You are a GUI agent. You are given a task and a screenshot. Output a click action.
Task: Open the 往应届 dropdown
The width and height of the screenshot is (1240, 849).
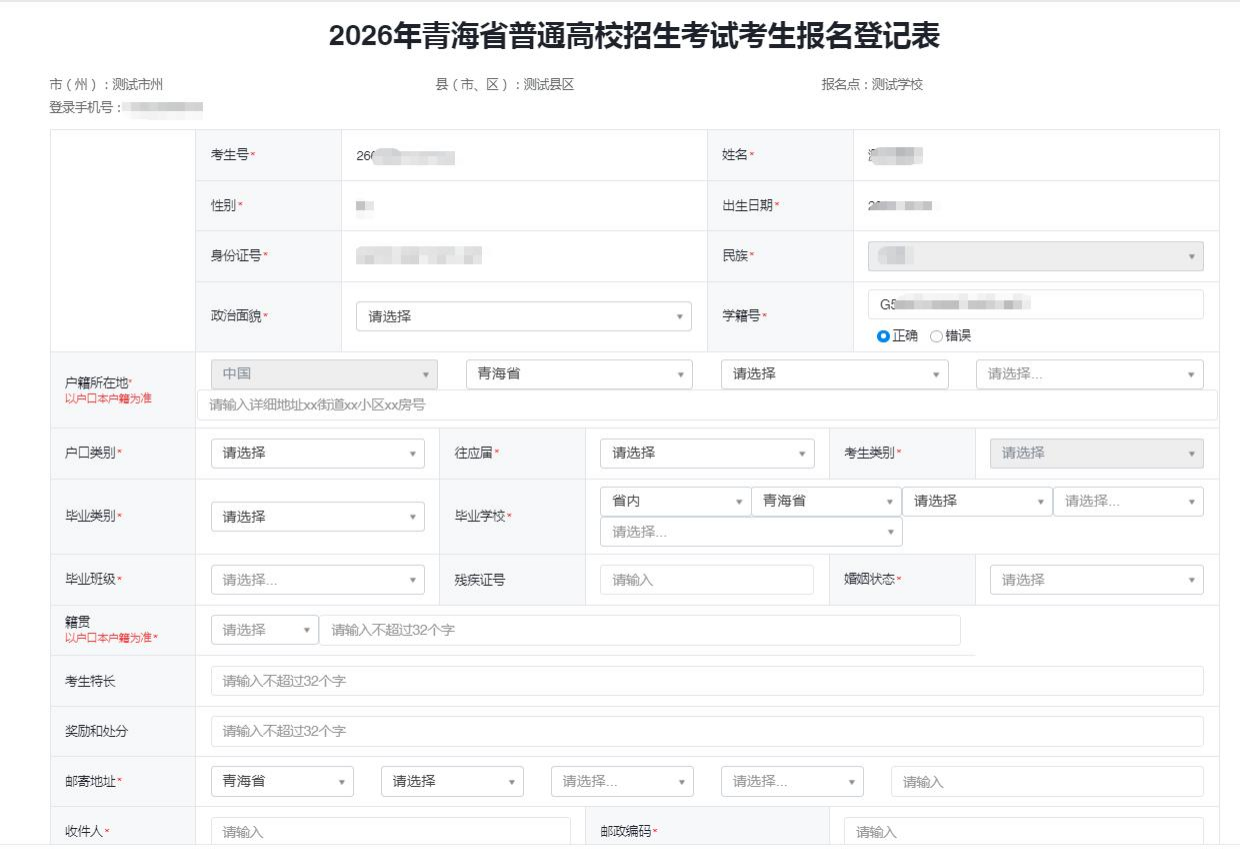(x=707, y=453)
